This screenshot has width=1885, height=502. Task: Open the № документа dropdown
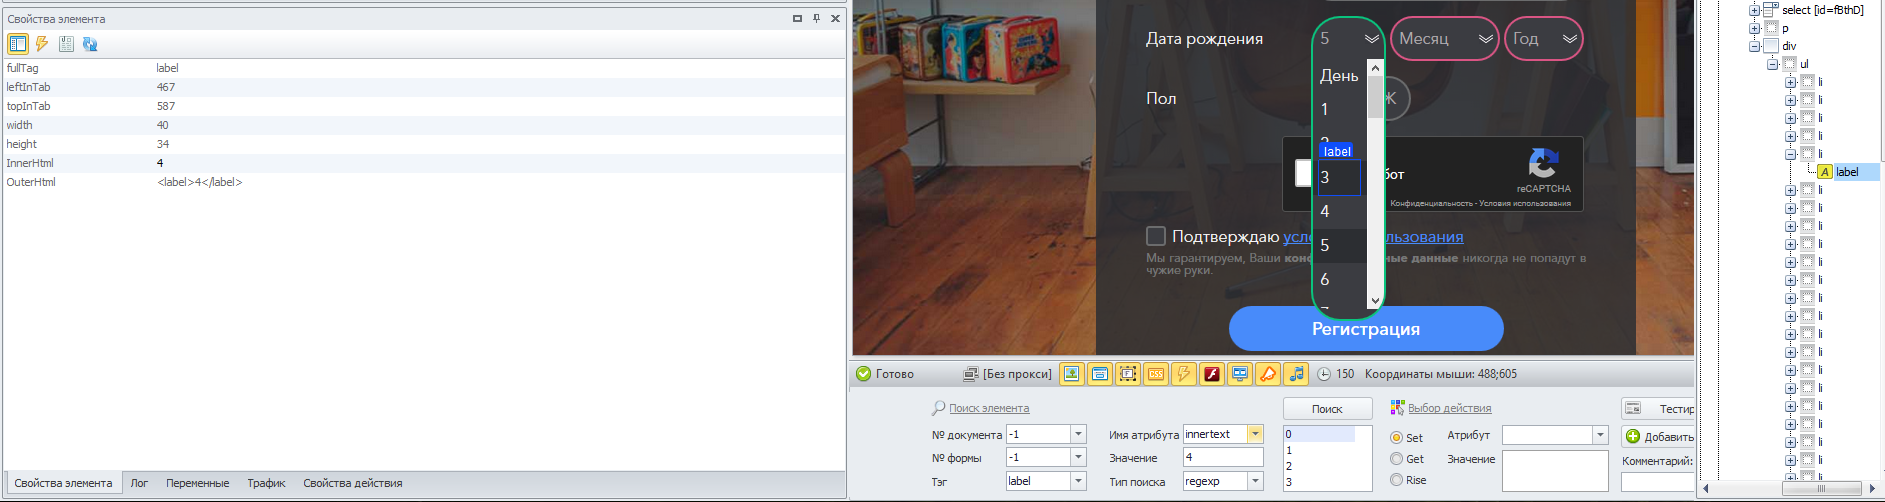point(1078,434)
